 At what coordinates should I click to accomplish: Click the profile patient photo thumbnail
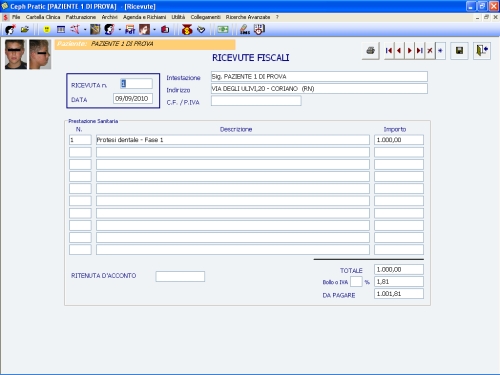click(40, 54)
